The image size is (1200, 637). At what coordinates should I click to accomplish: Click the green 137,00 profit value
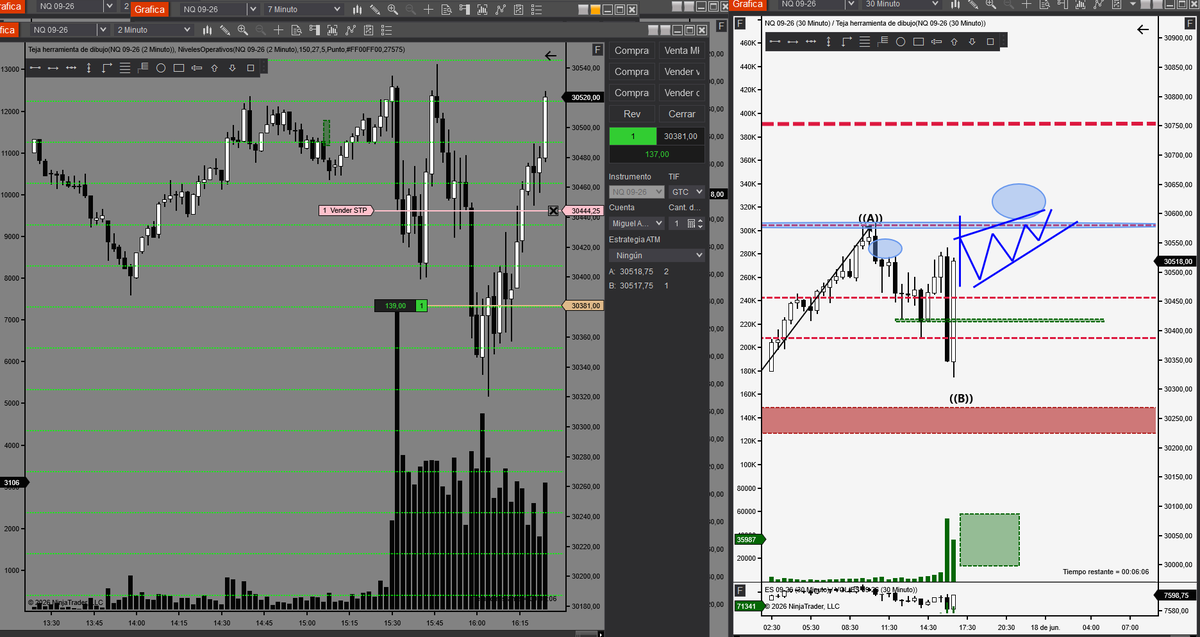(656, 154)
